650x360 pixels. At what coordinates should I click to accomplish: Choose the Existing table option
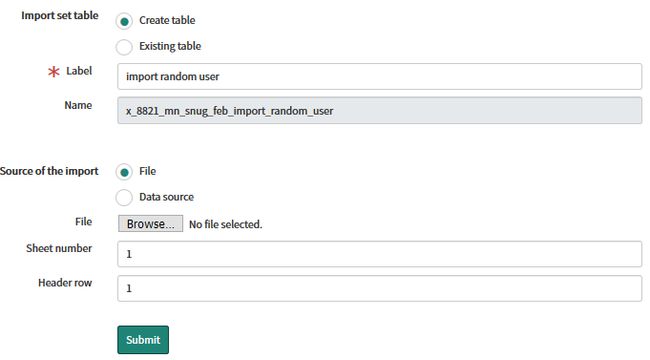pos(124,47)
